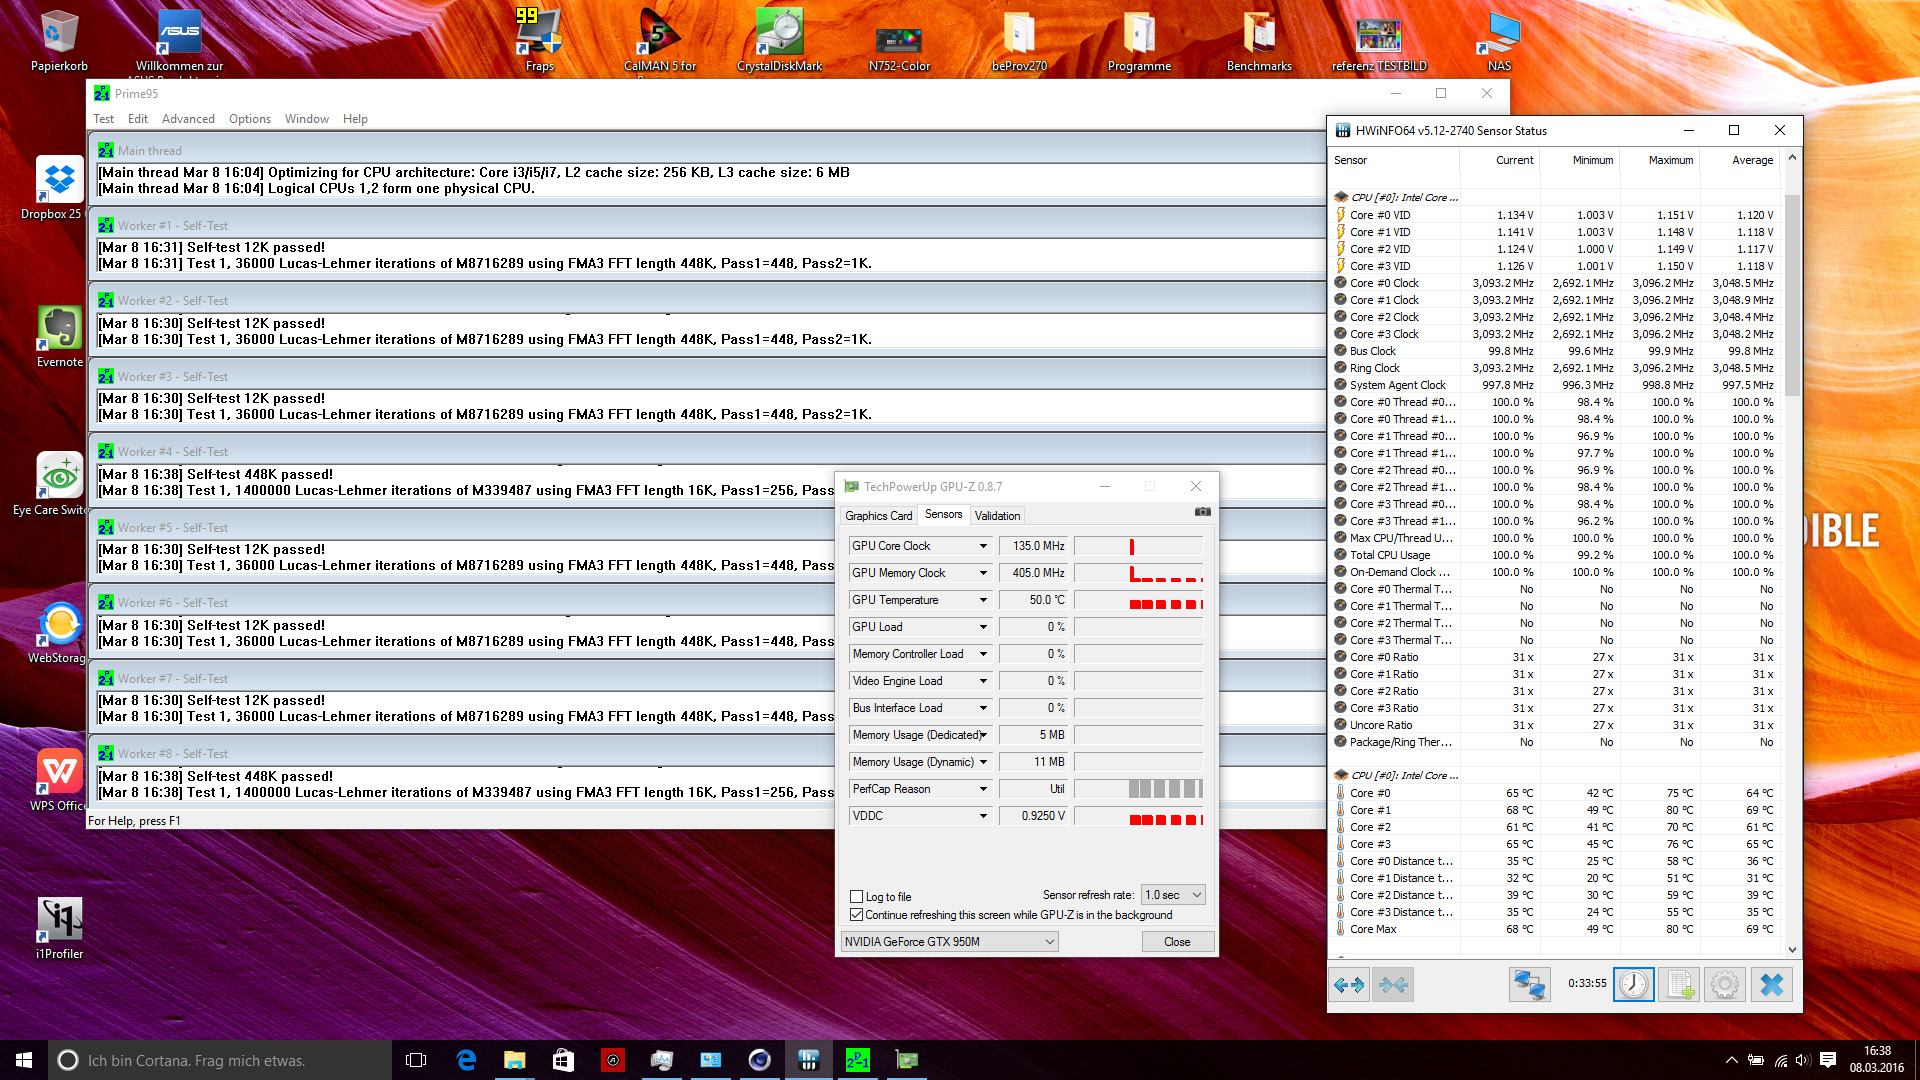Viewport: 1920px width, 1080px height.
Task: Click HWiNFO taskbar icon
Action: coord(809,1060)
